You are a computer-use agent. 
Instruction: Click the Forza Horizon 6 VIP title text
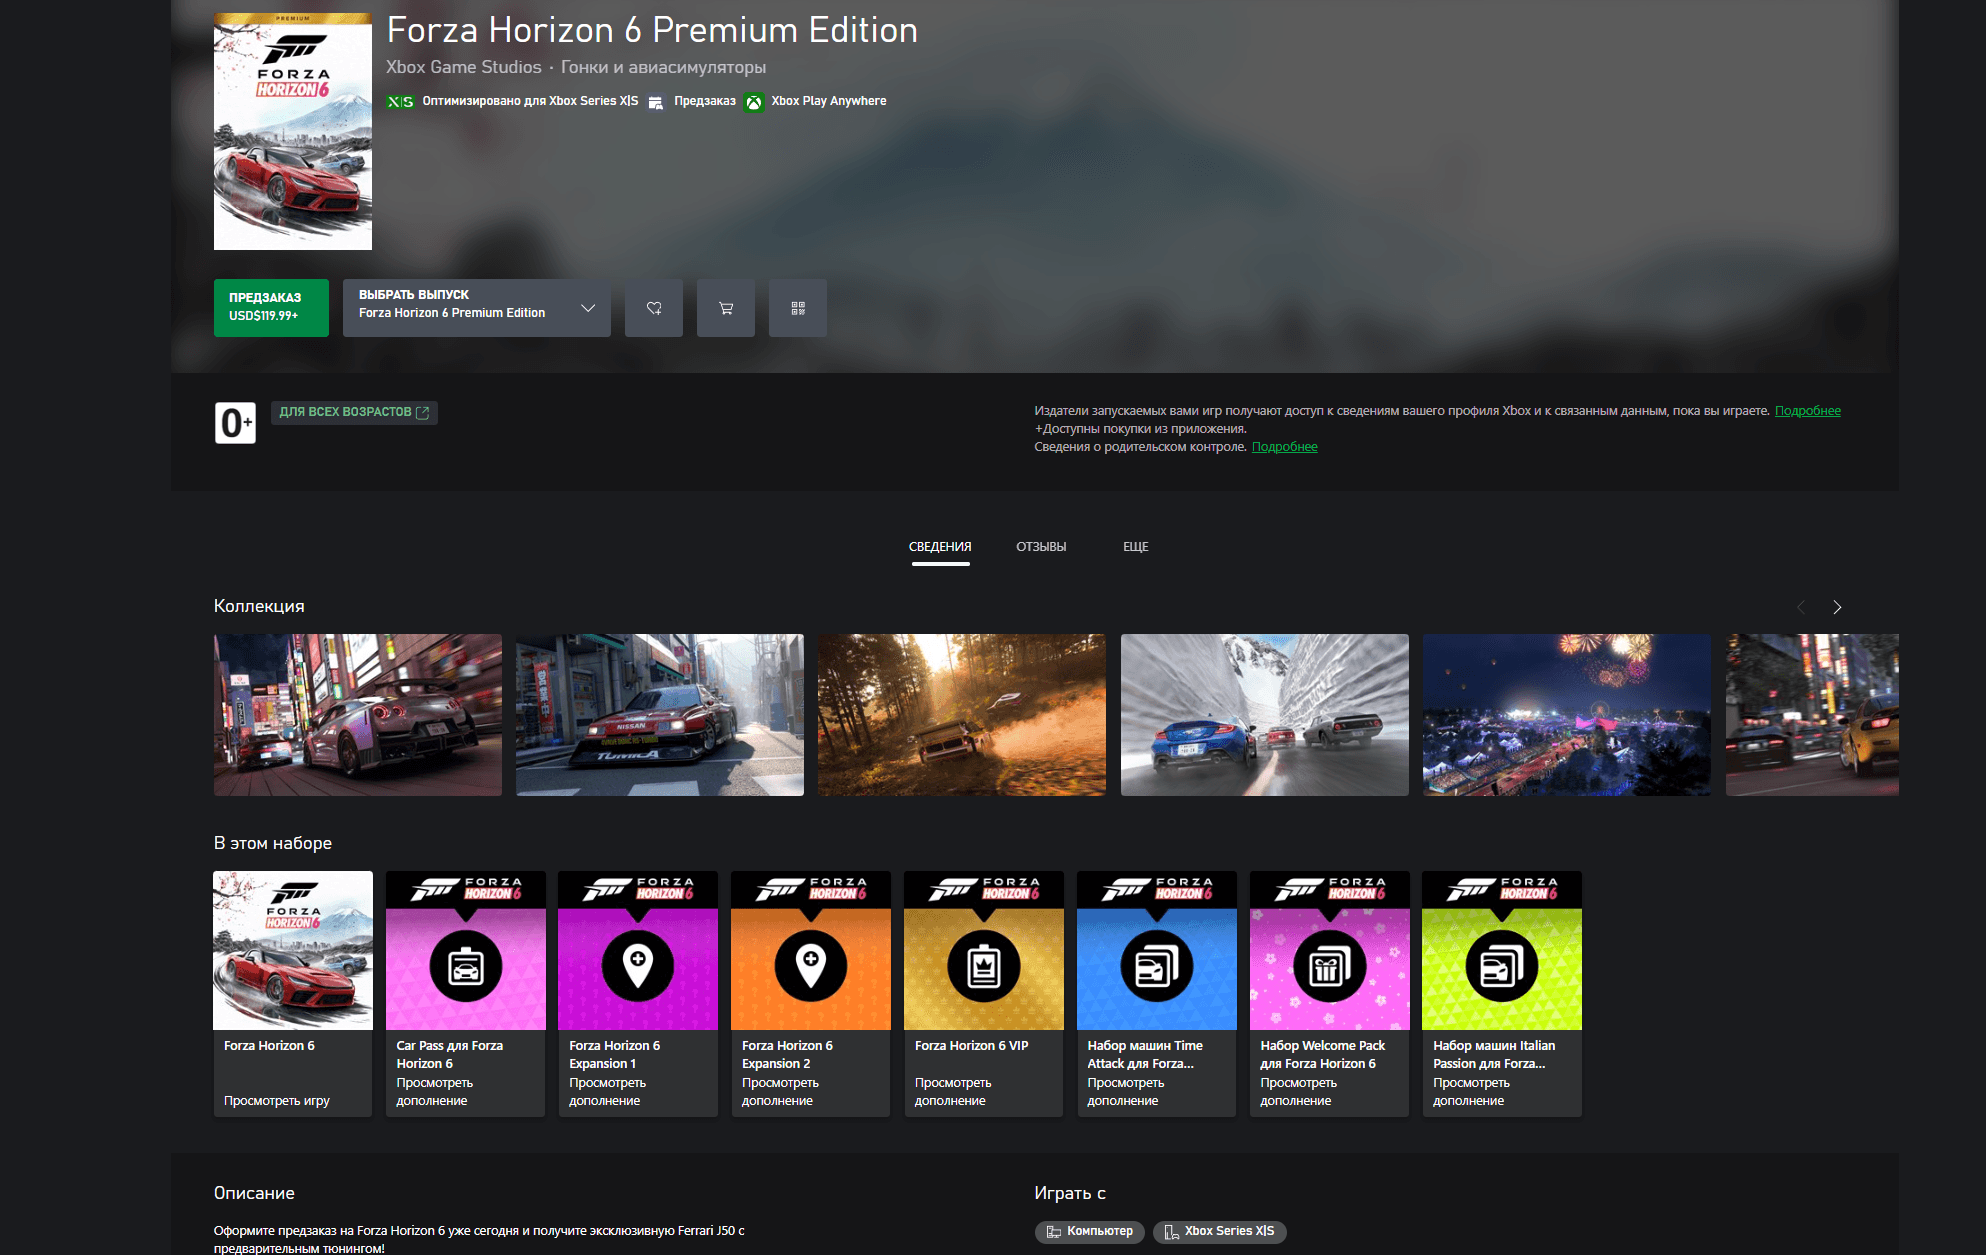pyautogui.click(x=972, y=1046)
